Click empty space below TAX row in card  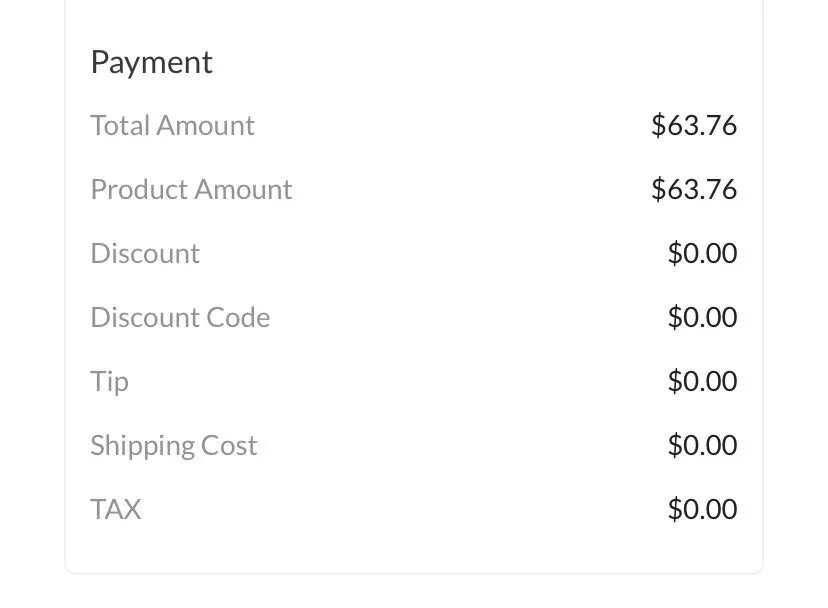[414, 549]
